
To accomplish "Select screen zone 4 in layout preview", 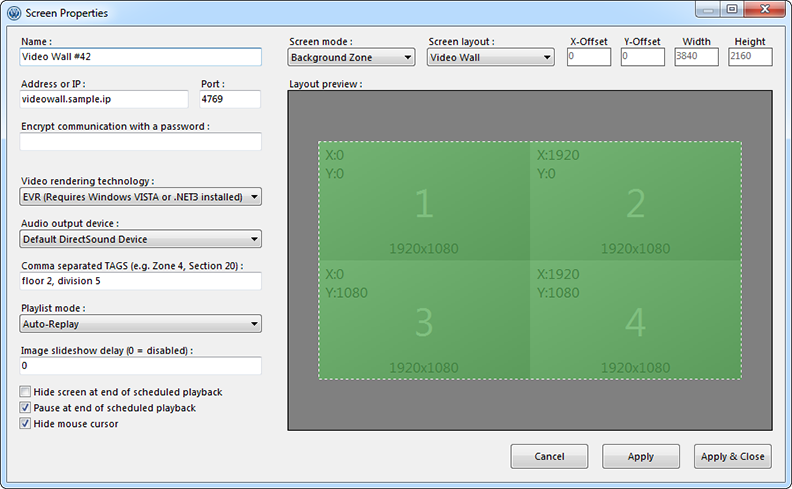I will pyautogui.click(x=636, y=320).
